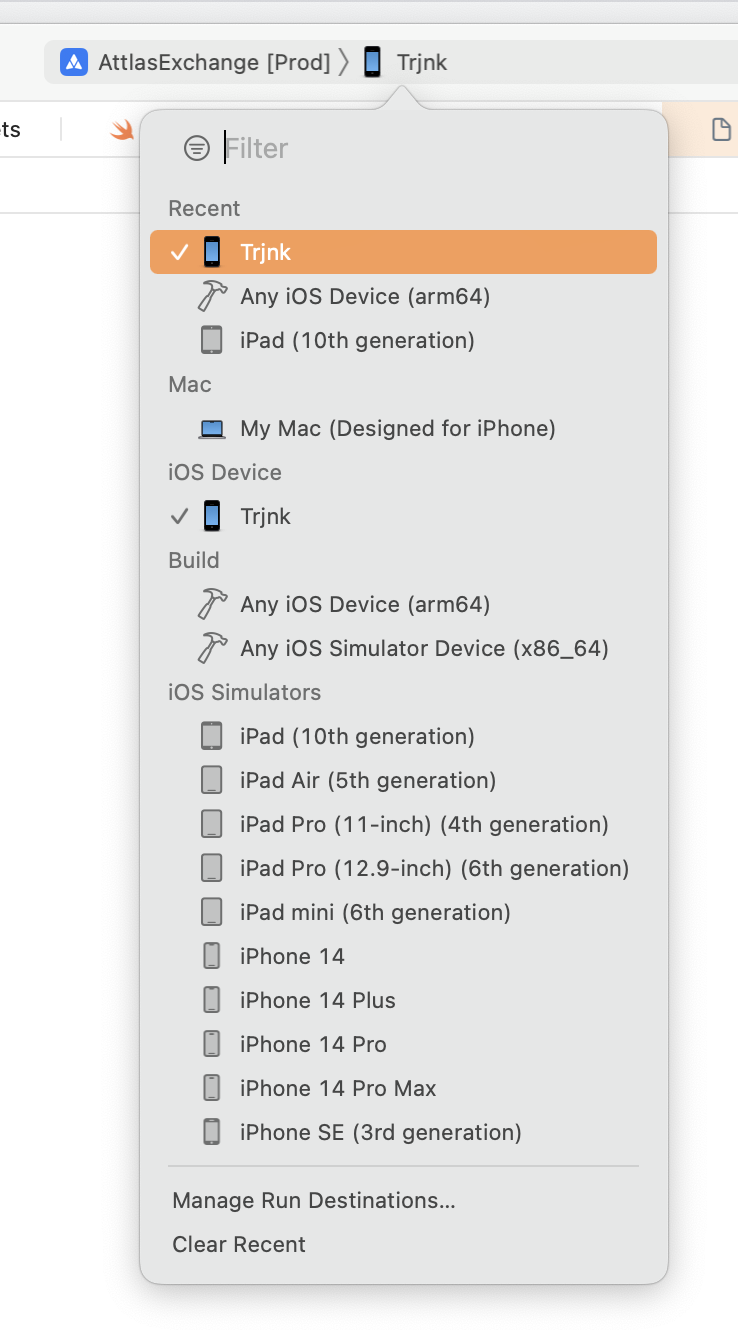
Task: Click the AttlasExchange app scheme icon
Action: click(74, 62)
